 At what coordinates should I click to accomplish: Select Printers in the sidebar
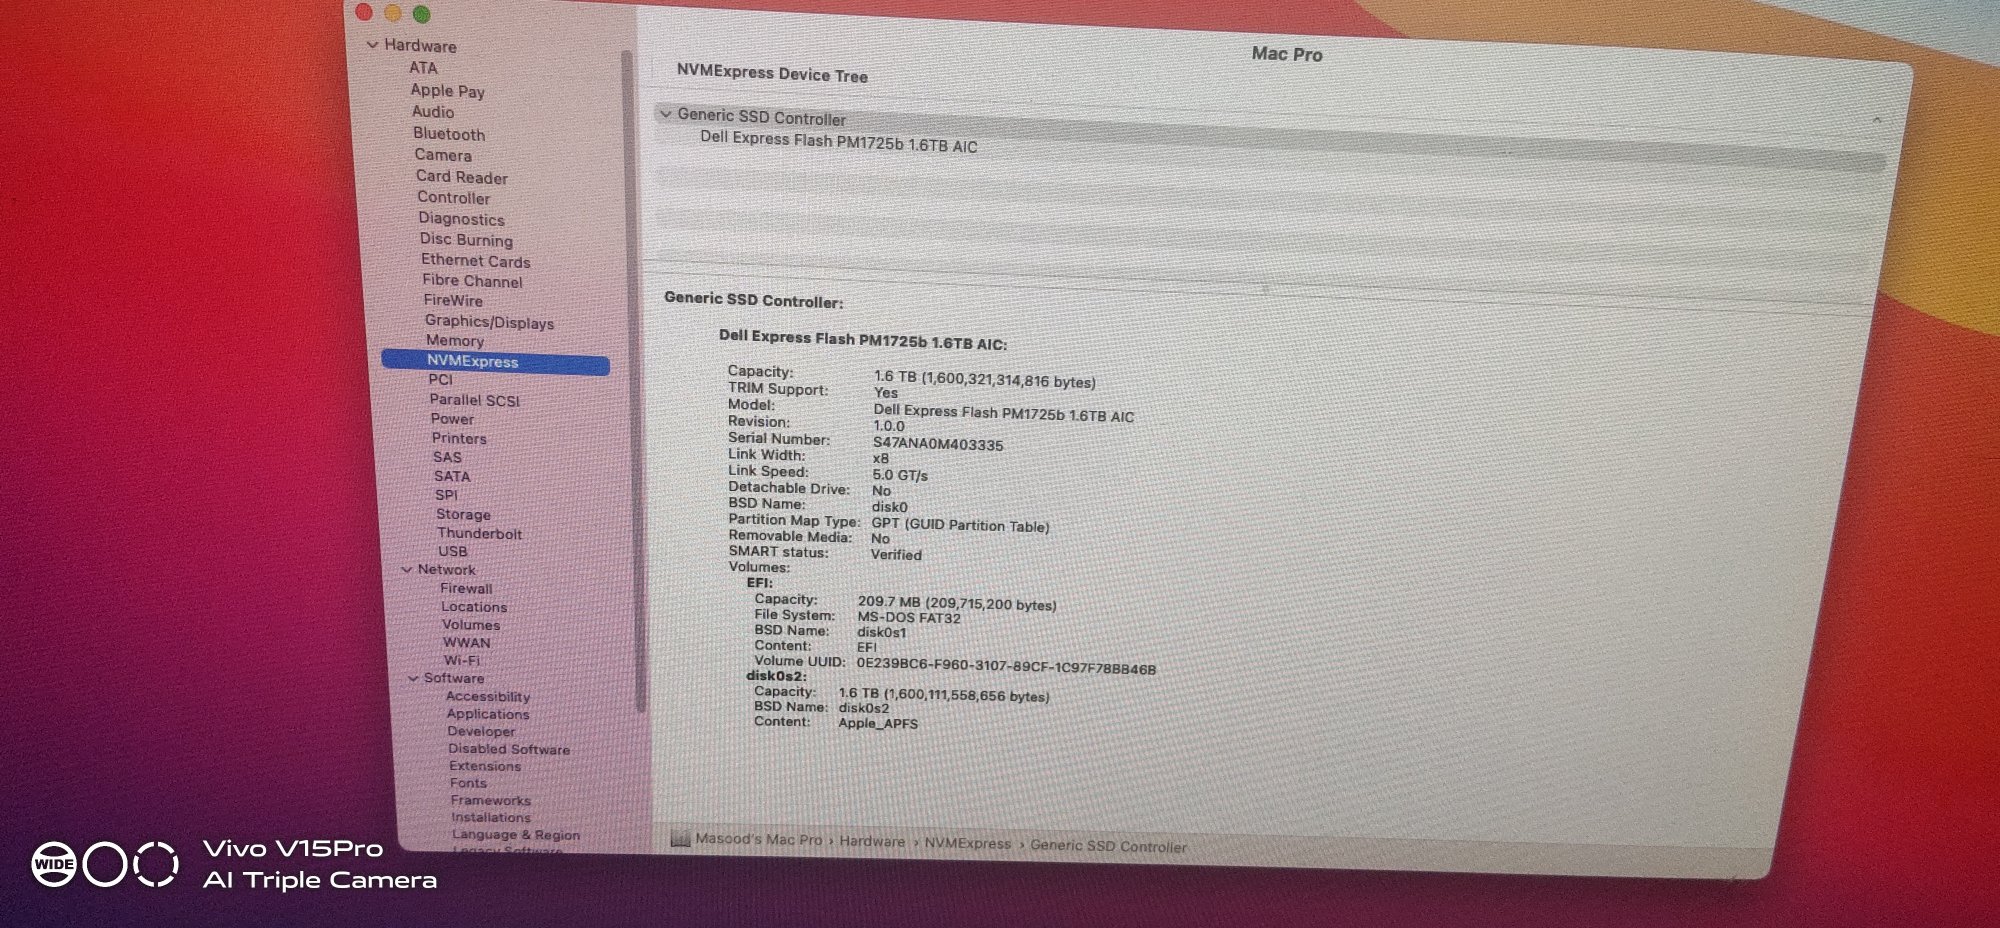[x=460, y=438]
